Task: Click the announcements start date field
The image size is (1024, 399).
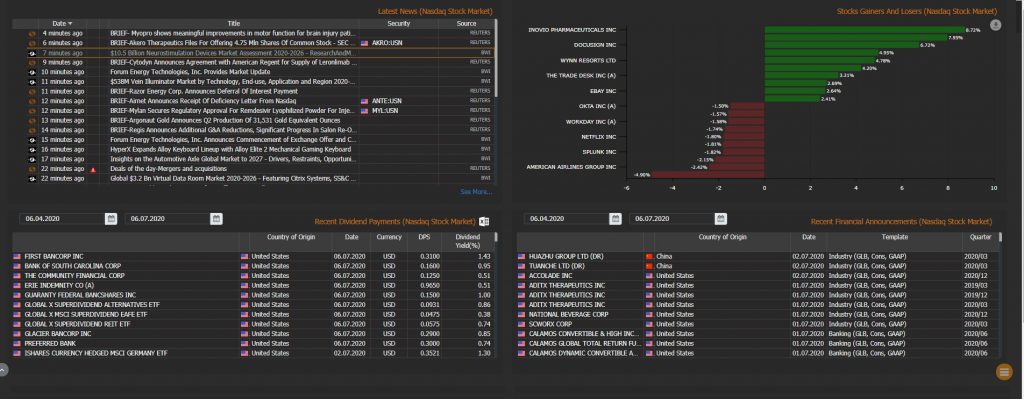Action: coord(565,219)
